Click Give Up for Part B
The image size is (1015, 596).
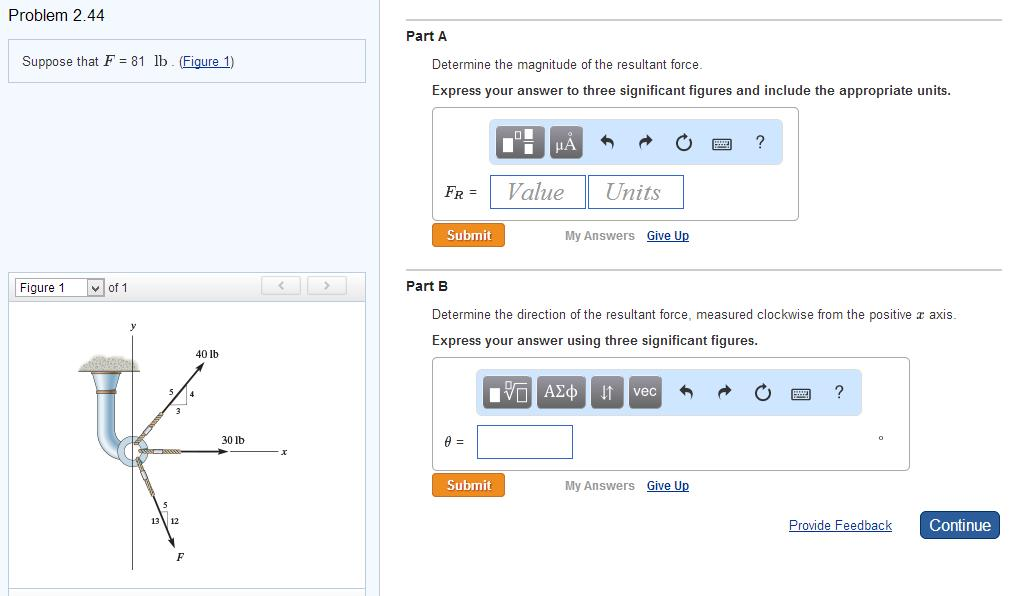667,485
